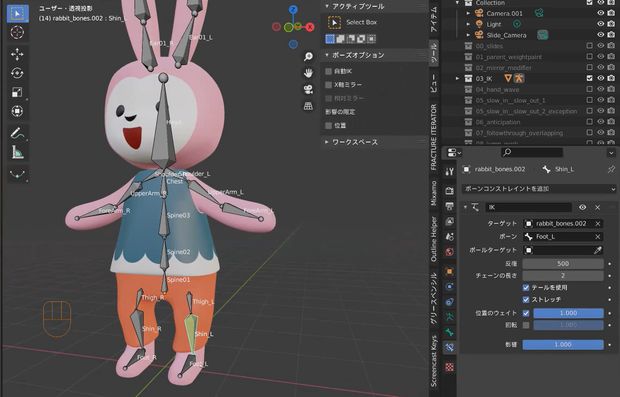The width and height of the screenshot is (620, 397).
Task: Collapse the アクティブツール panel
Action: coord(327,6)
